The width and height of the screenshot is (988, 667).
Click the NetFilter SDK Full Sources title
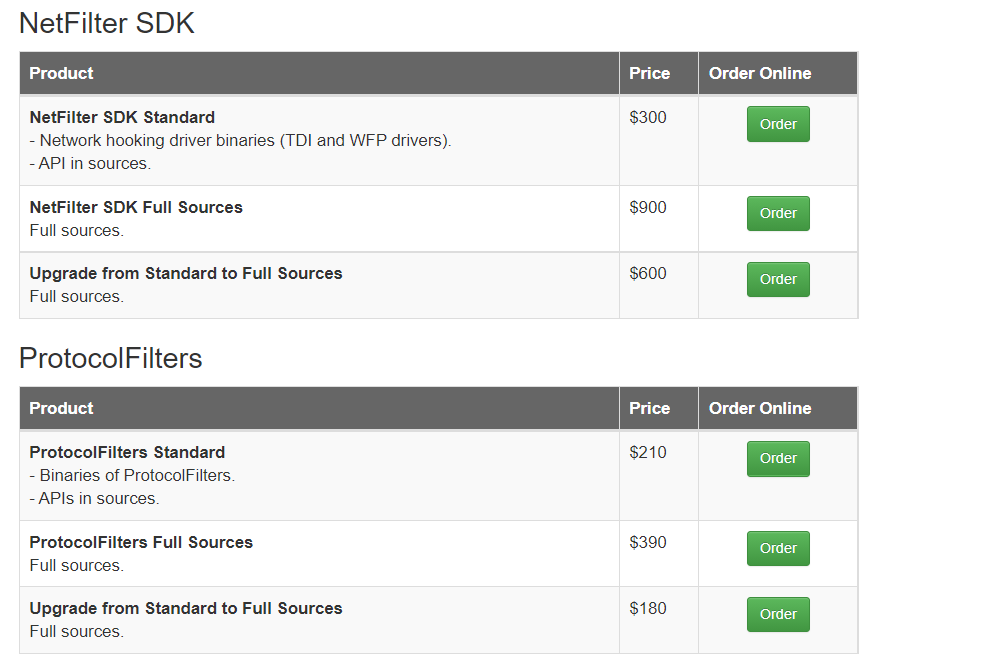click(136, 207)
